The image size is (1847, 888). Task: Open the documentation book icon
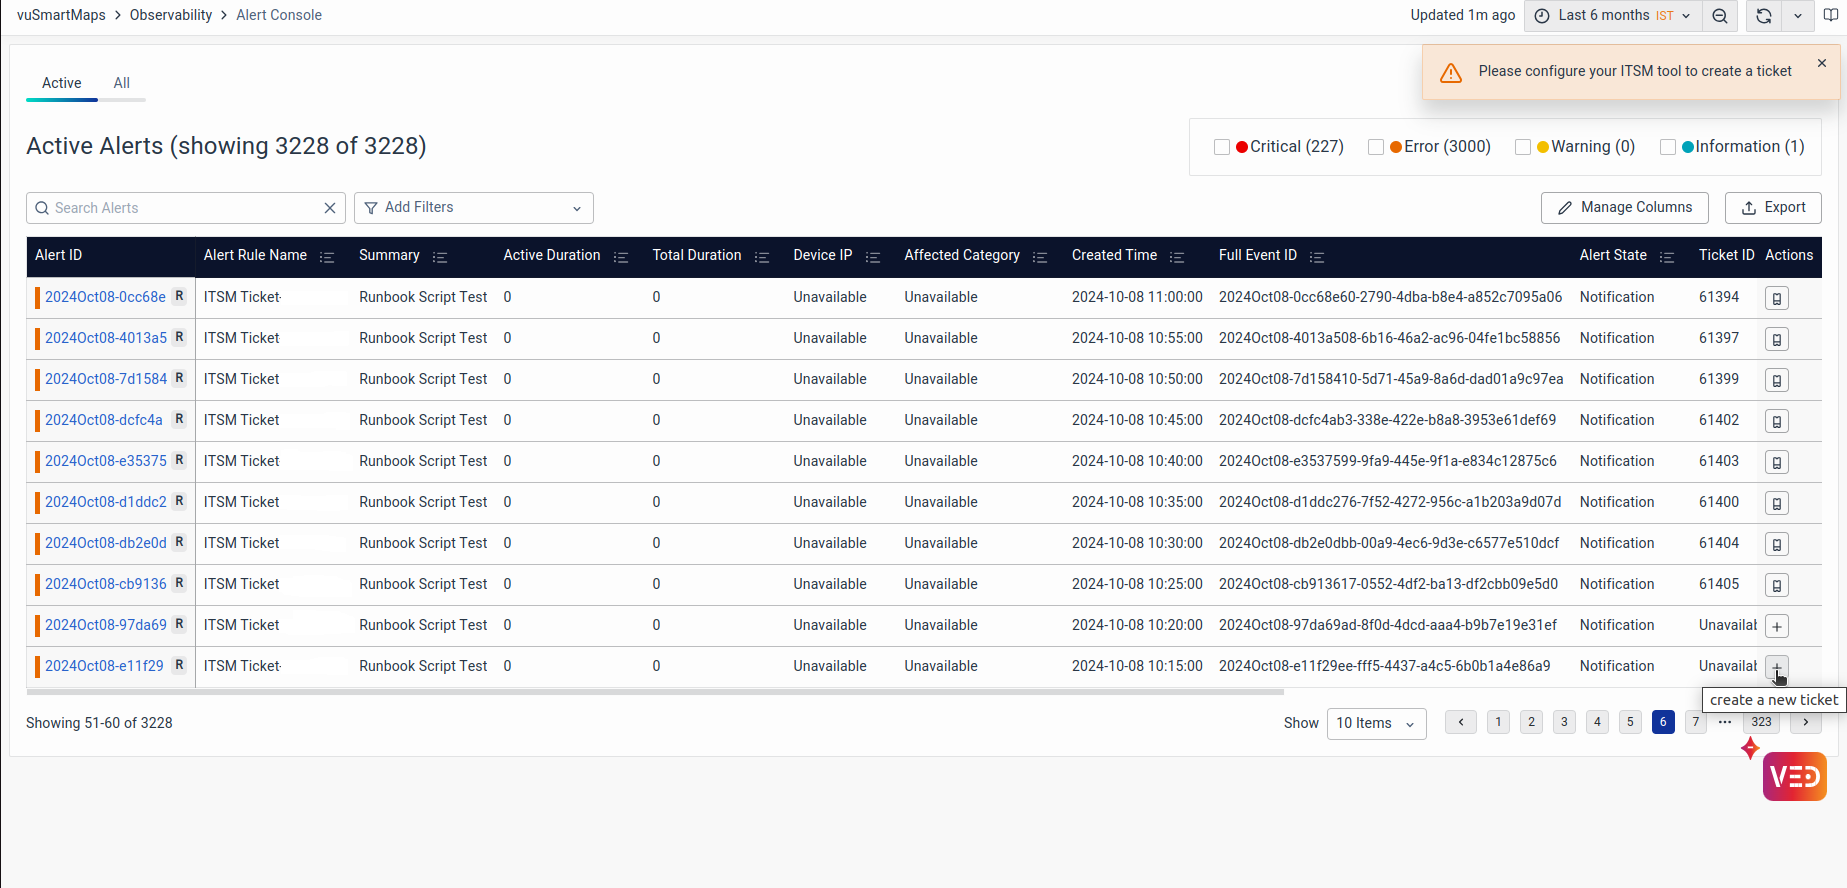coord(1830,16)
